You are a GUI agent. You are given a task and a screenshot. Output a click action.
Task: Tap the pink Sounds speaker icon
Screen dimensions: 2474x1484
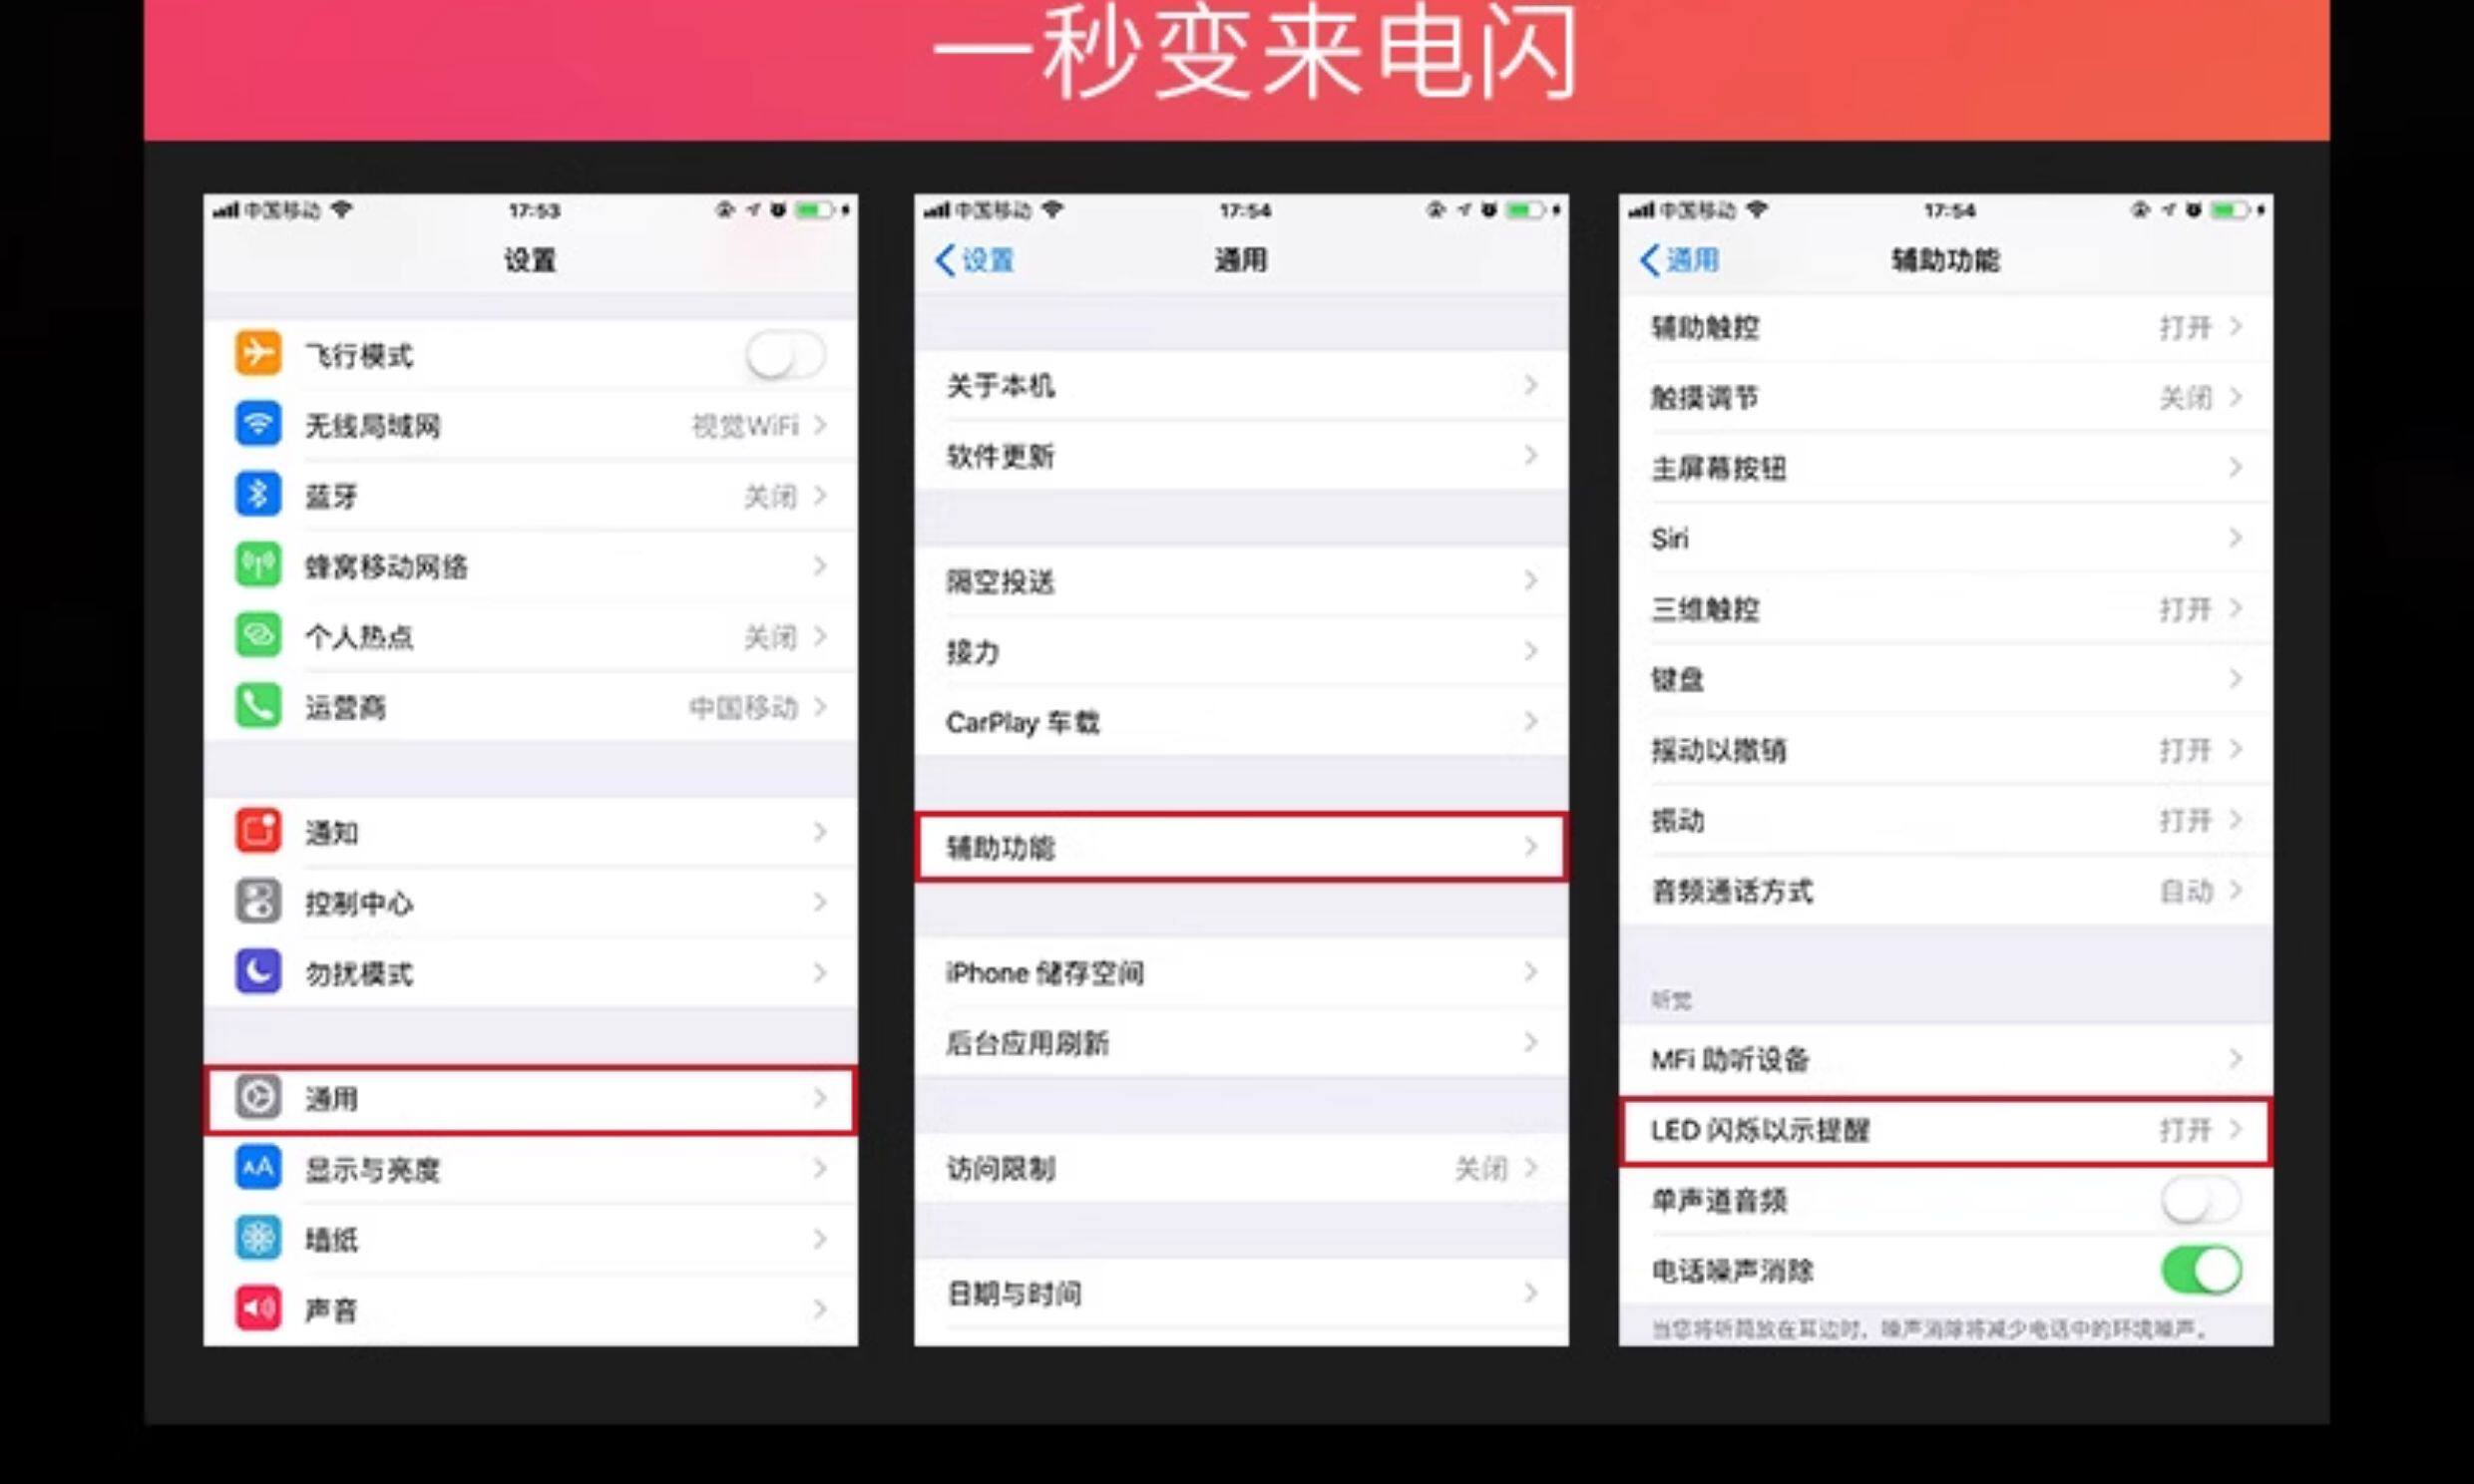click(258, 1309)
